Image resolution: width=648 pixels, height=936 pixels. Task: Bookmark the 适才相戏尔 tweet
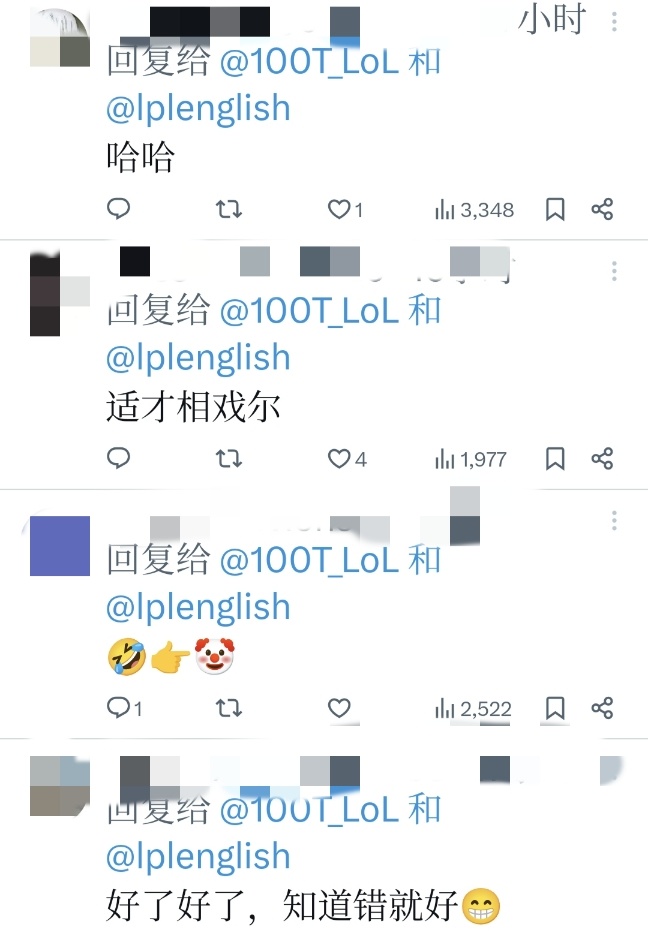(x=555, y=459)
